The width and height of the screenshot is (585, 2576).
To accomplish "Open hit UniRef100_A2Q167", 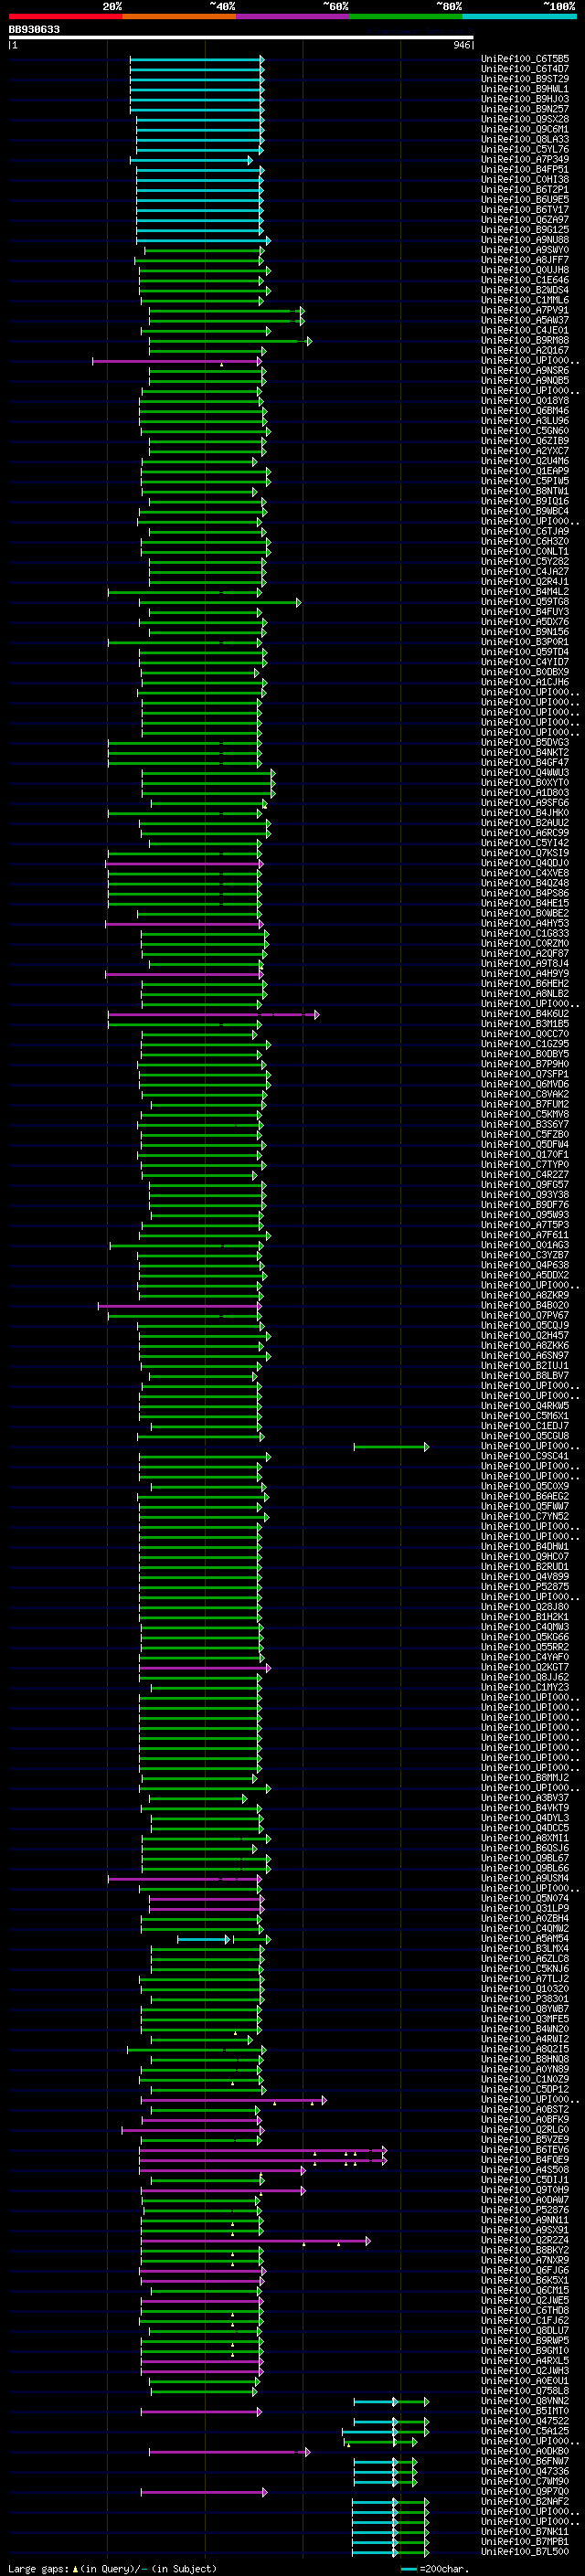I will [525, 351].
